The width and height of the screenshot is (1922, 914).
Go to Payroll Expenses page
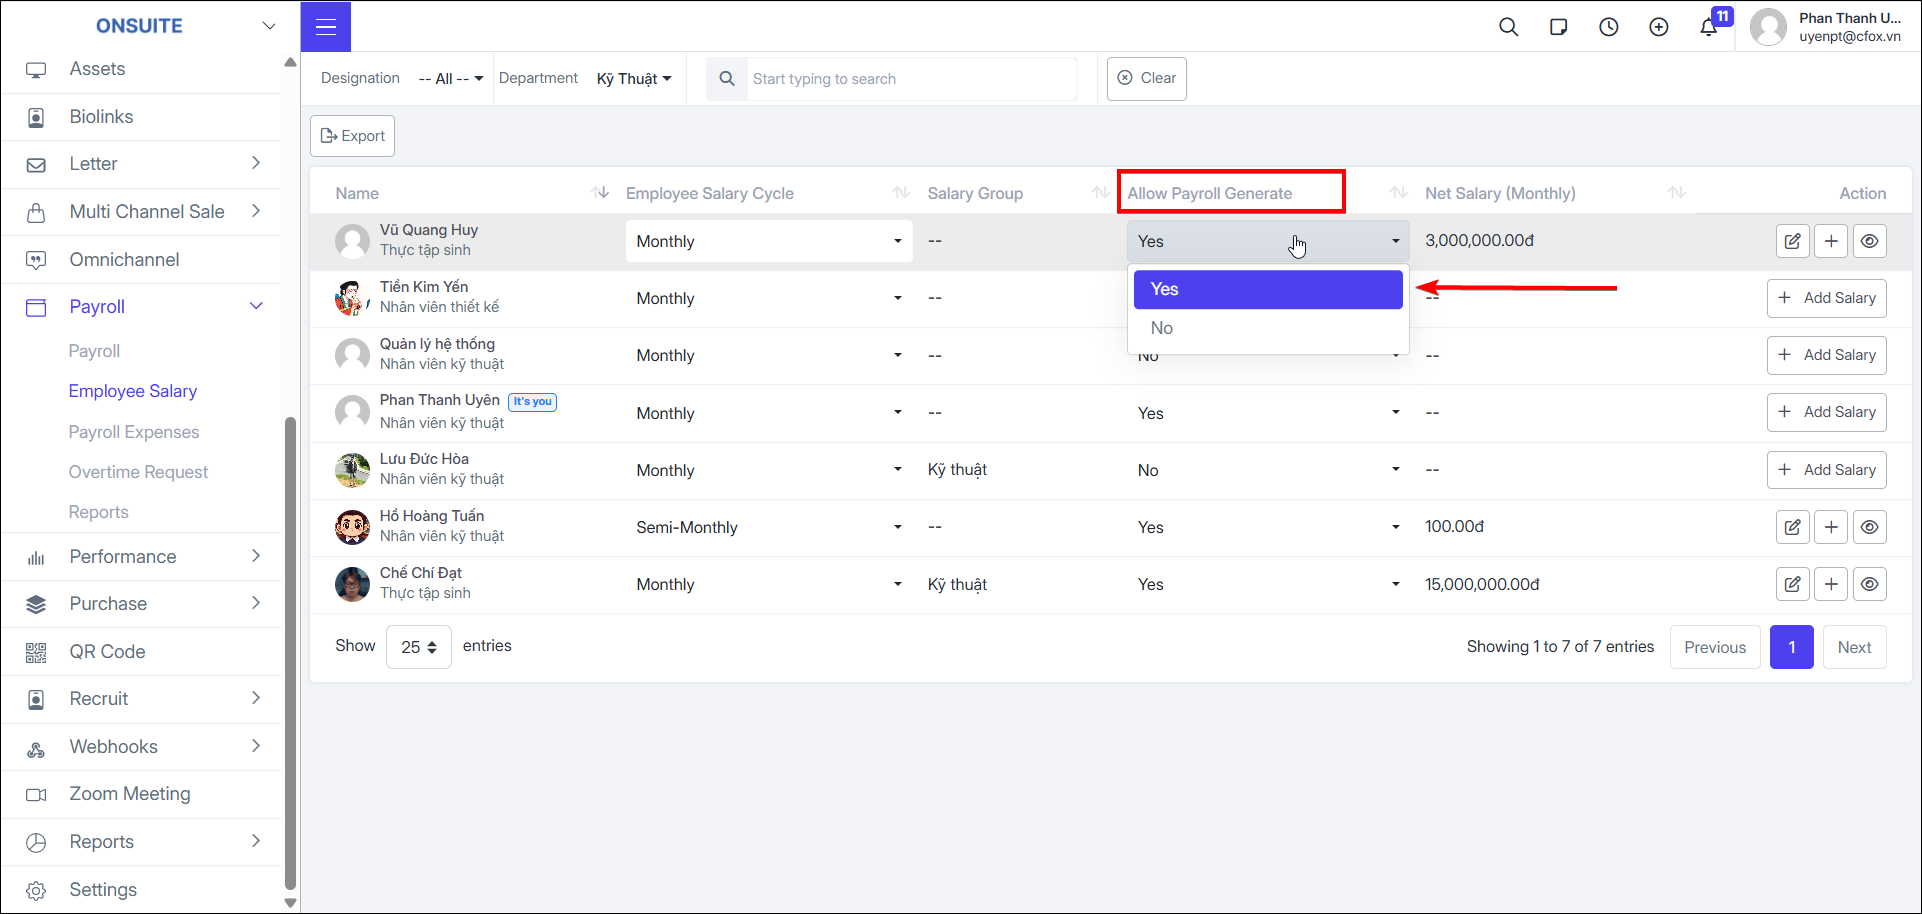point(134,432)
